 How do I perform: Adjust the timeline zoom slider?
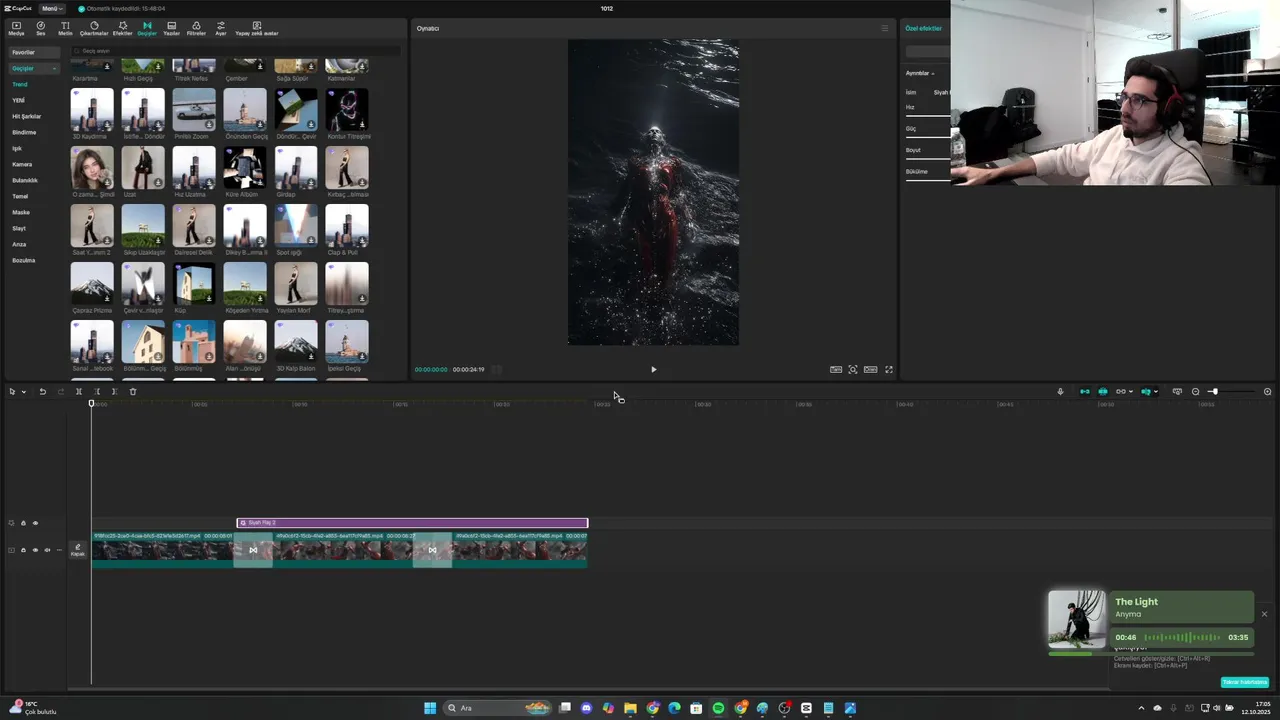point(1214,392)
